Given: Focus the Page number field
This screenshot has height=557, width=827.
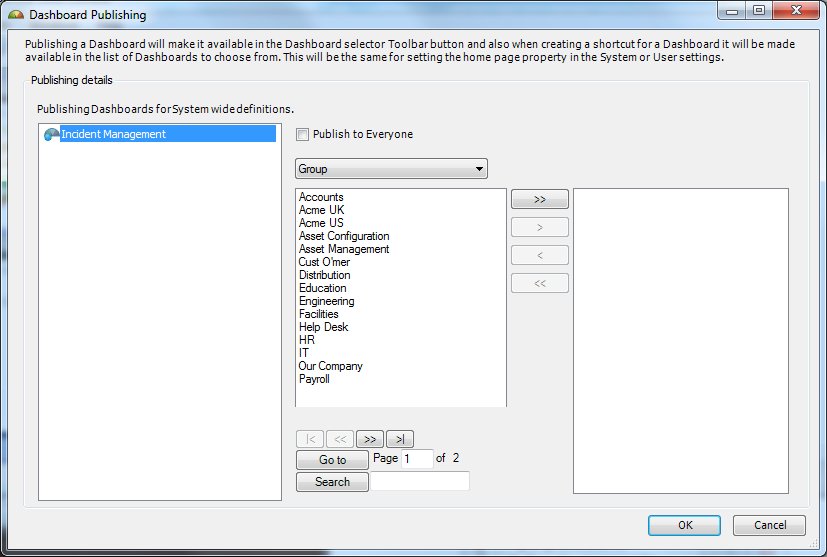Looking at the screenshot, I should [417, 459].
